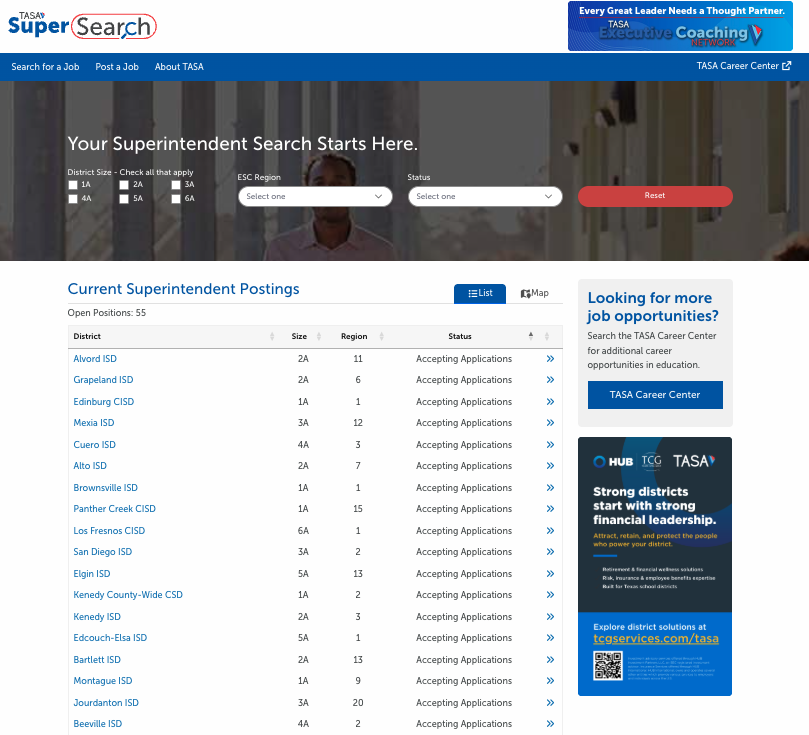Click Mexia ISD size cell '3A'
The height and width of the screenshot is (735, 809).
[303, 423]
